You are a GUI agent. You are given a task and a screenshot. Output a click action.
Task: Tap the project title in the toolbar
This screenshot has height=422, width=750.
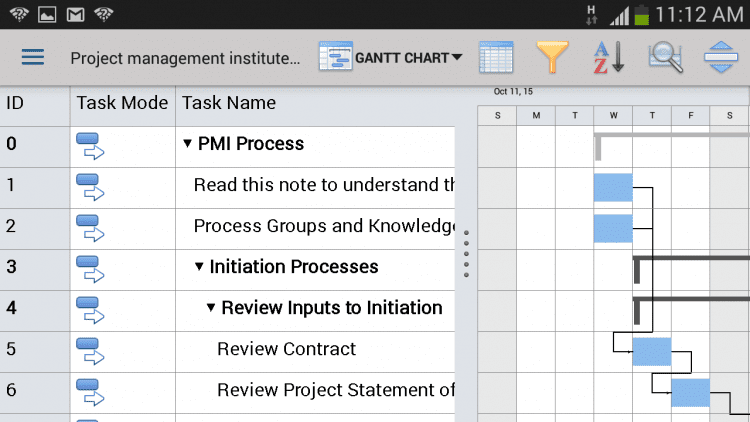click(185, 58)
